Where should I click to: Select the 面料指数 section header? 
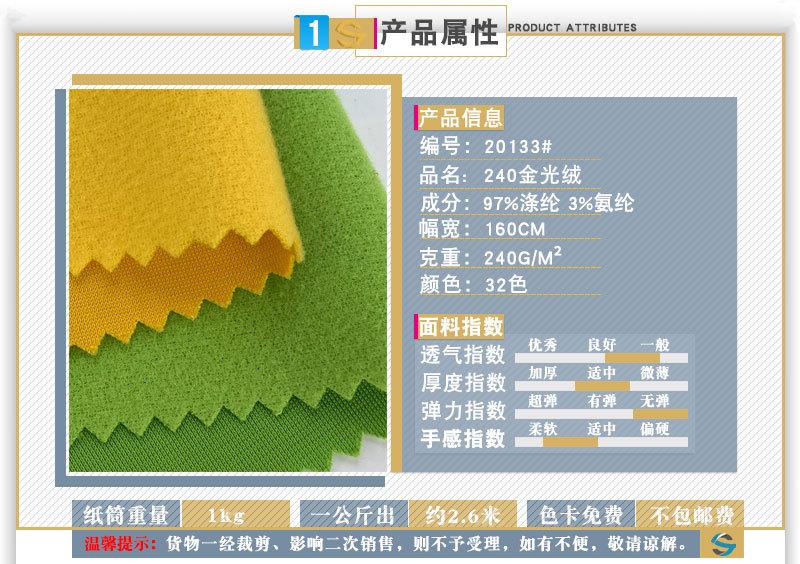460,327
